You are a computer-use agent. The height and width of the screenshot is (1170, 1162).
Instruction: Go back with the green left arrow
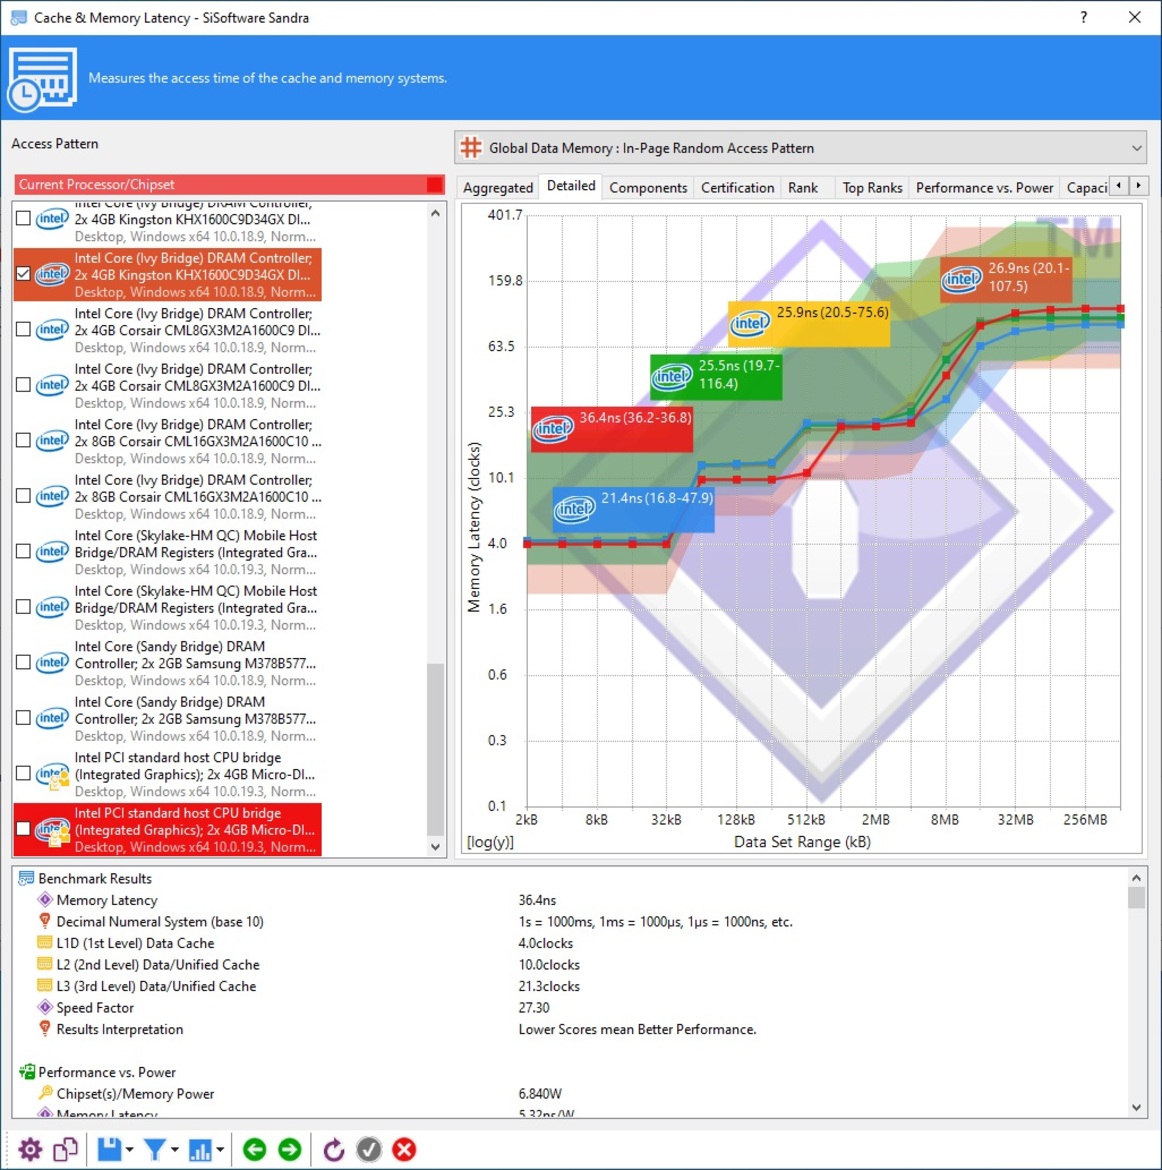coord(254,1149)
